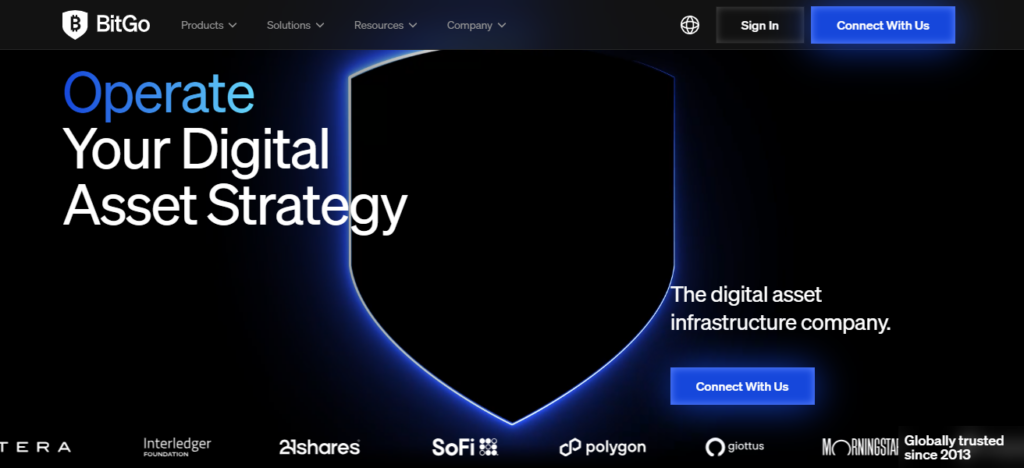The image size is (1024, 468).
Task: Click the Morningstar logo
Action: point(861,447)
